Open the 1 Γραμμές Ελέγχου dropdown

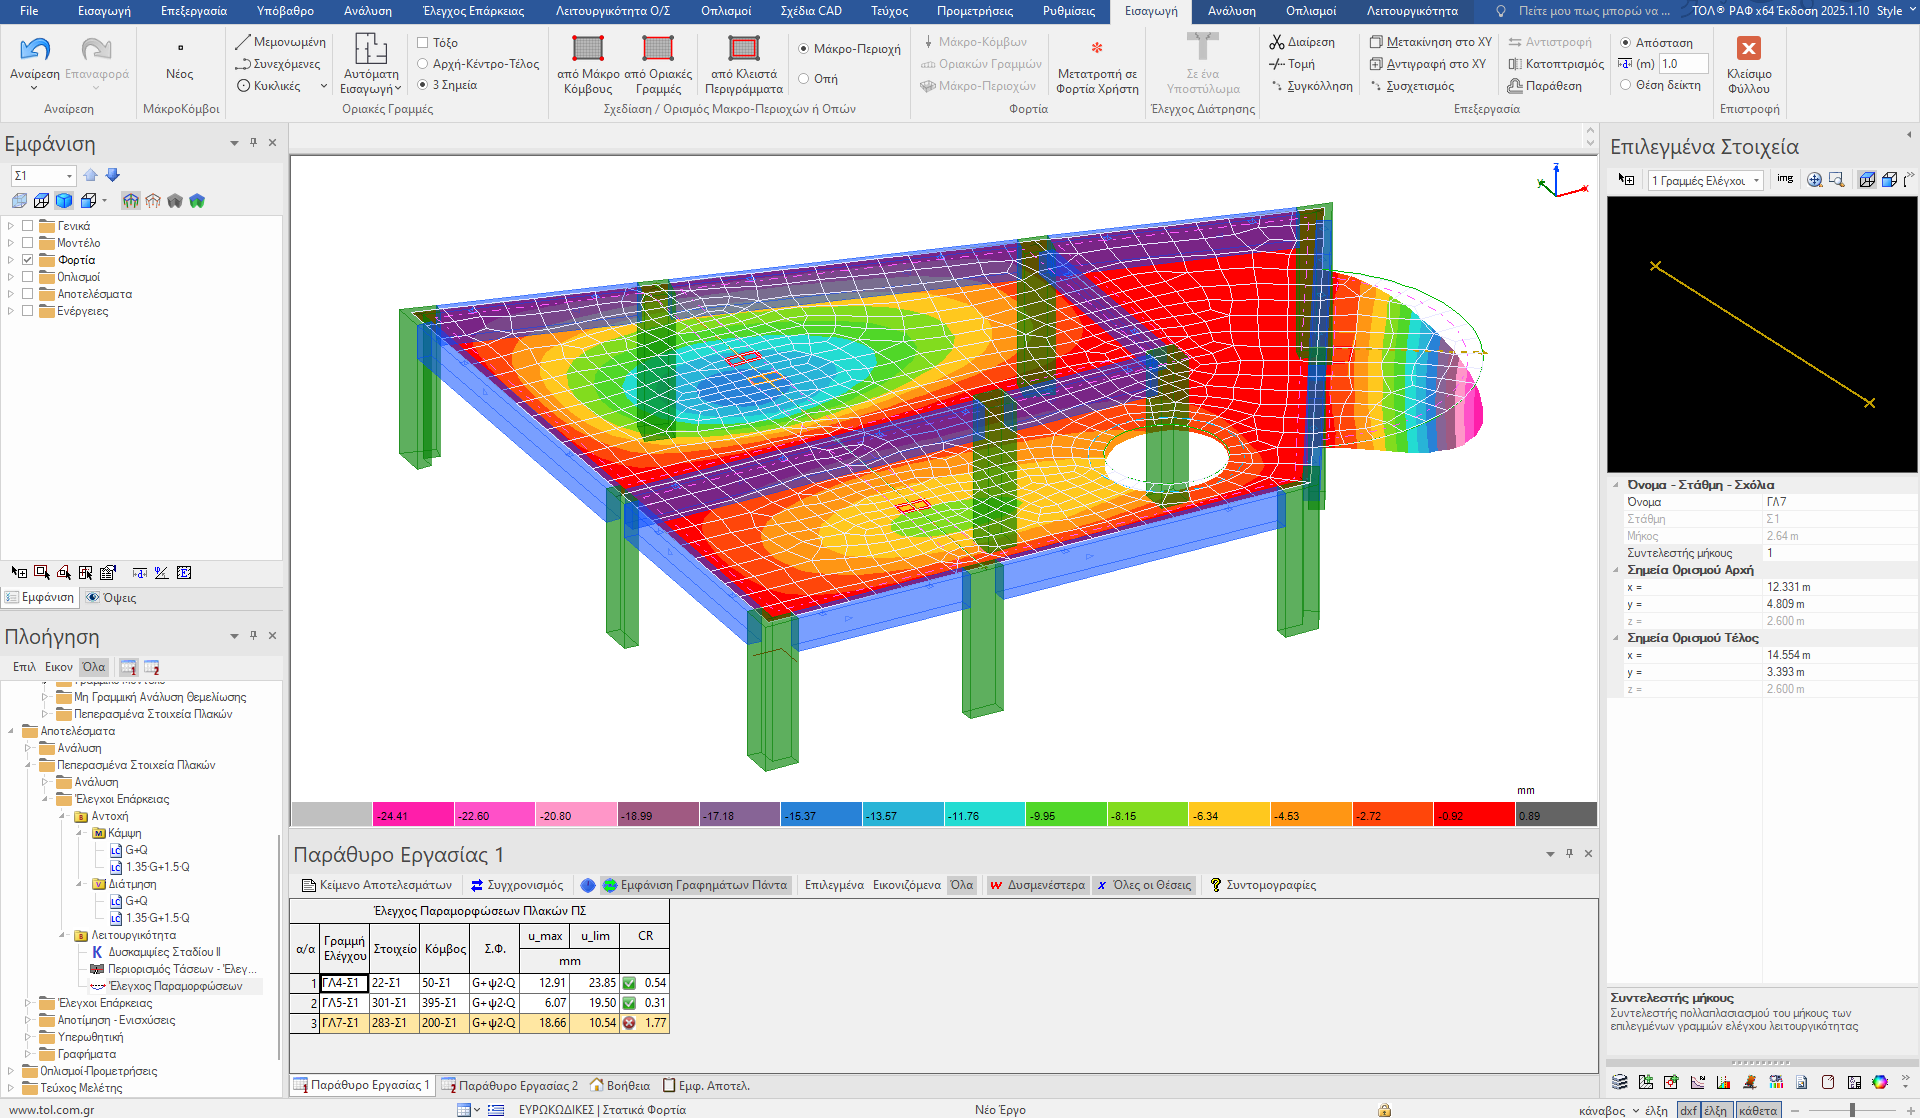click(x=1757, y=181)
